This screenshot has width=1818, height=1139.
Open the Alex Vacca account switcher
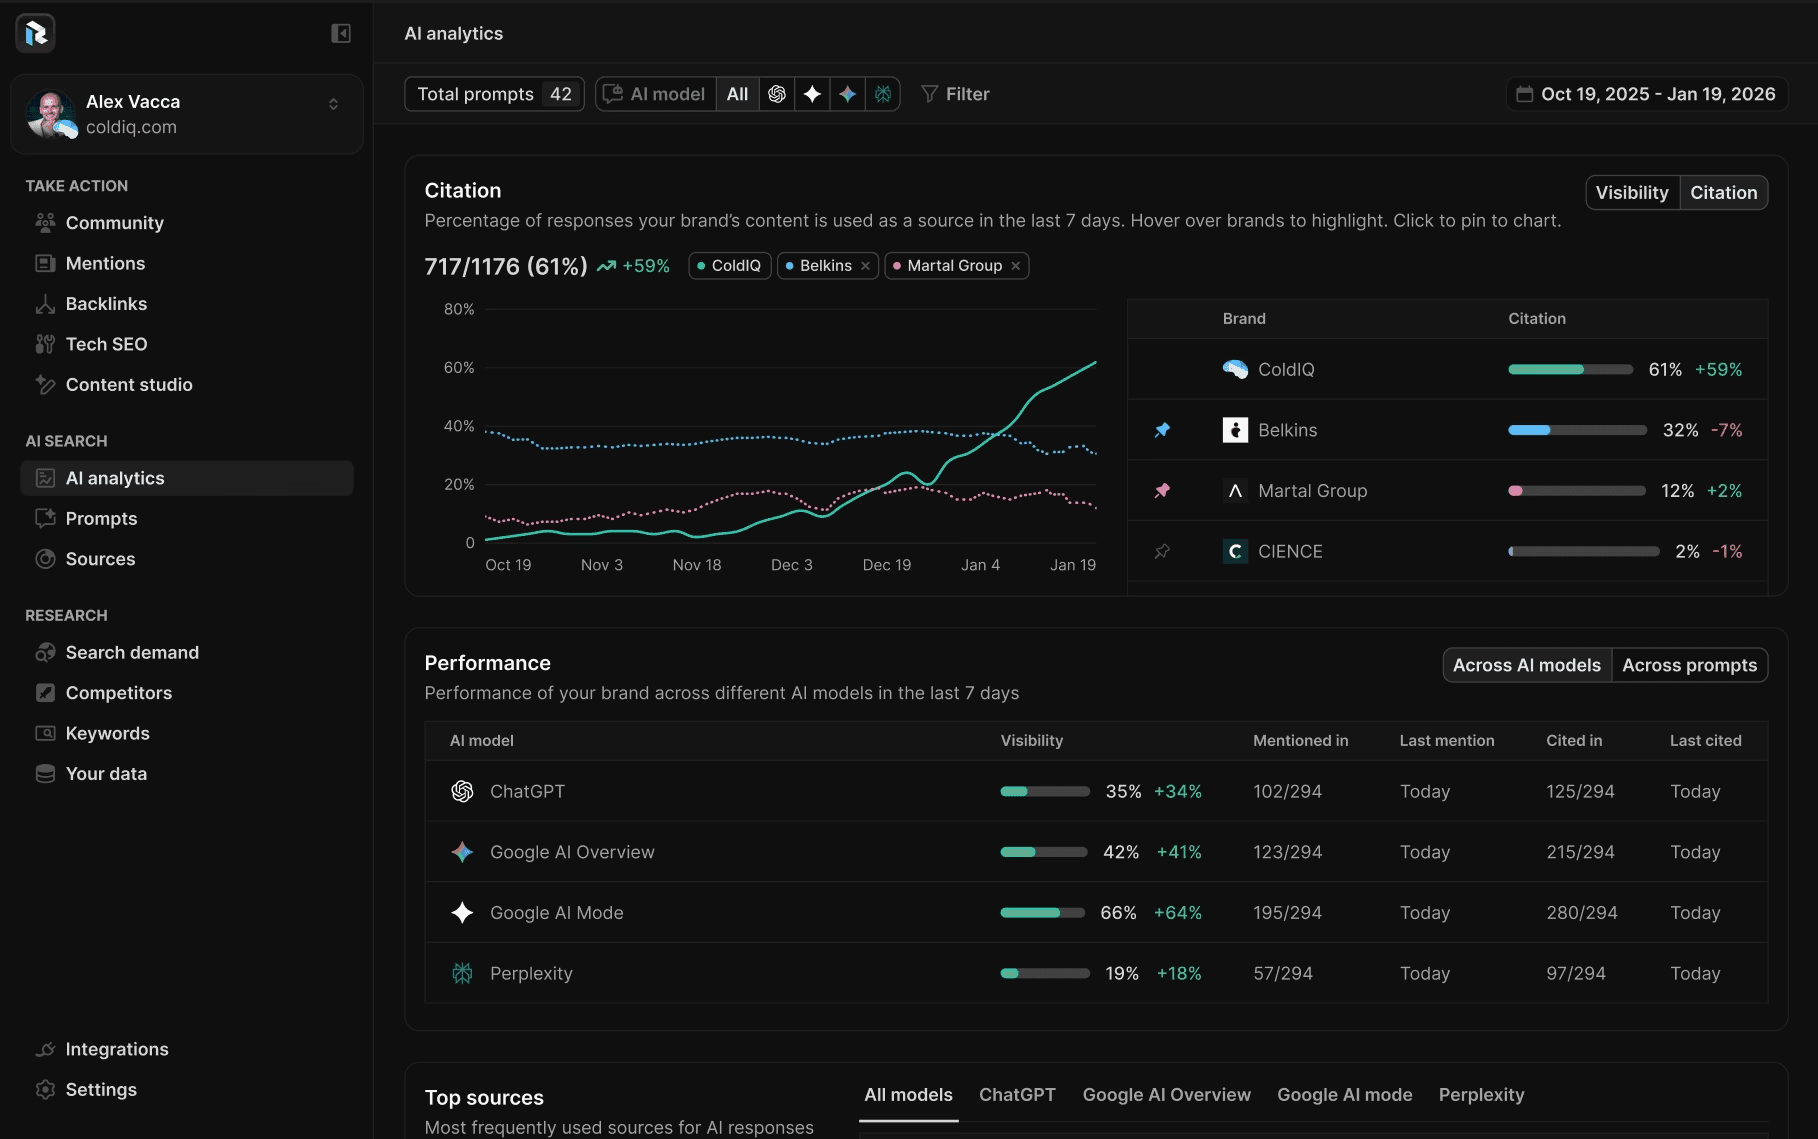[187, 114]
